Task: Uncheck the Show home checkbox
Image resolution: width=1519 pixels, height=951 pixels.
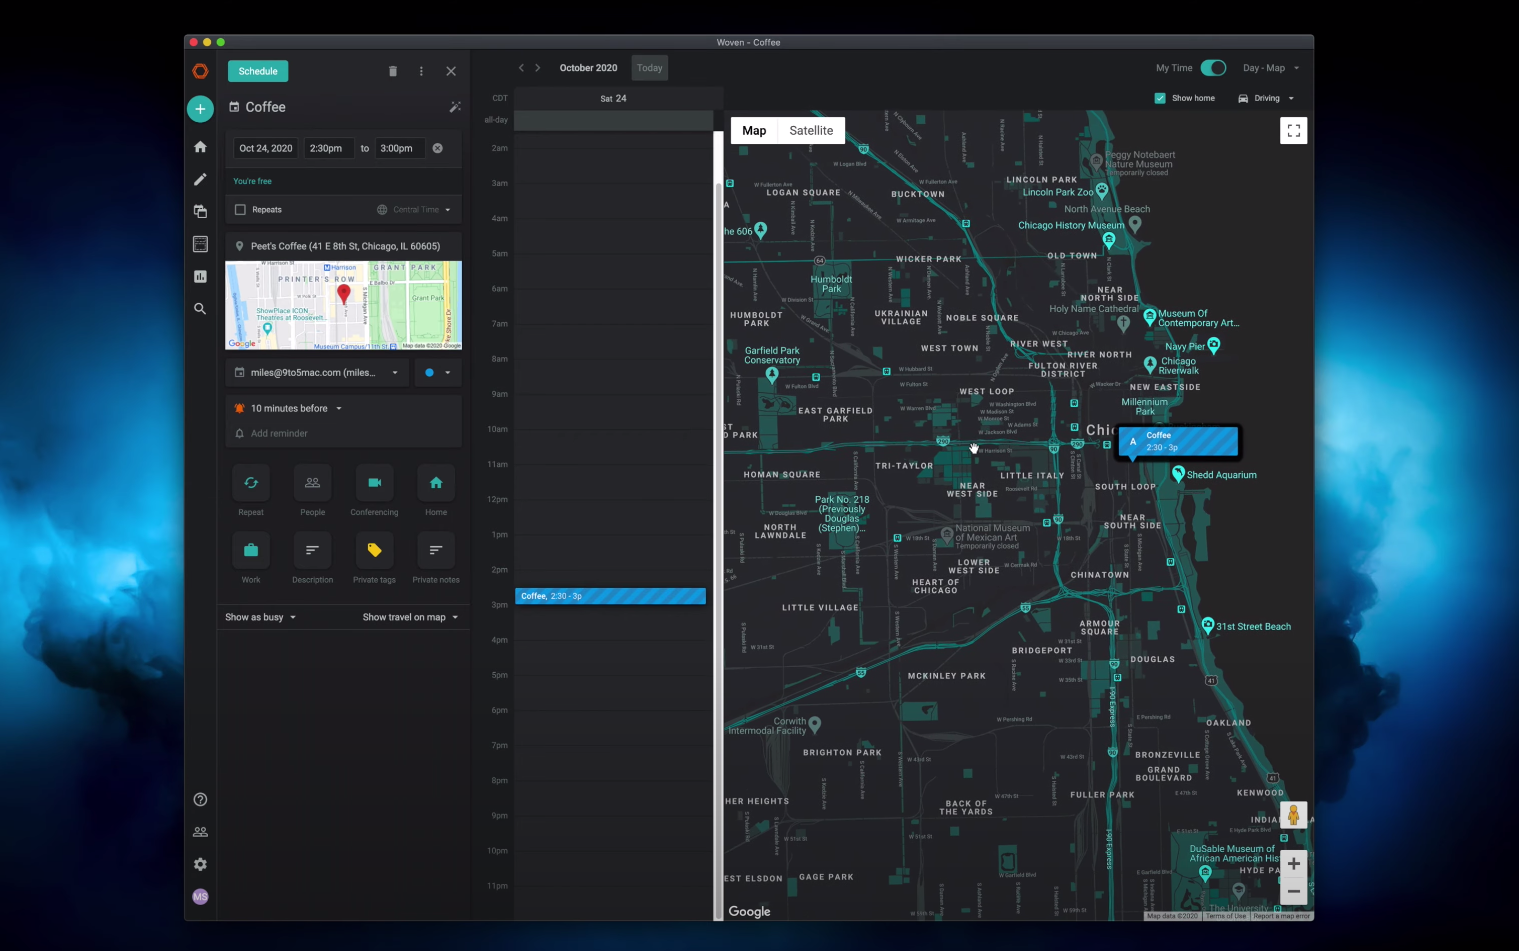Action: click(1160, 98)
